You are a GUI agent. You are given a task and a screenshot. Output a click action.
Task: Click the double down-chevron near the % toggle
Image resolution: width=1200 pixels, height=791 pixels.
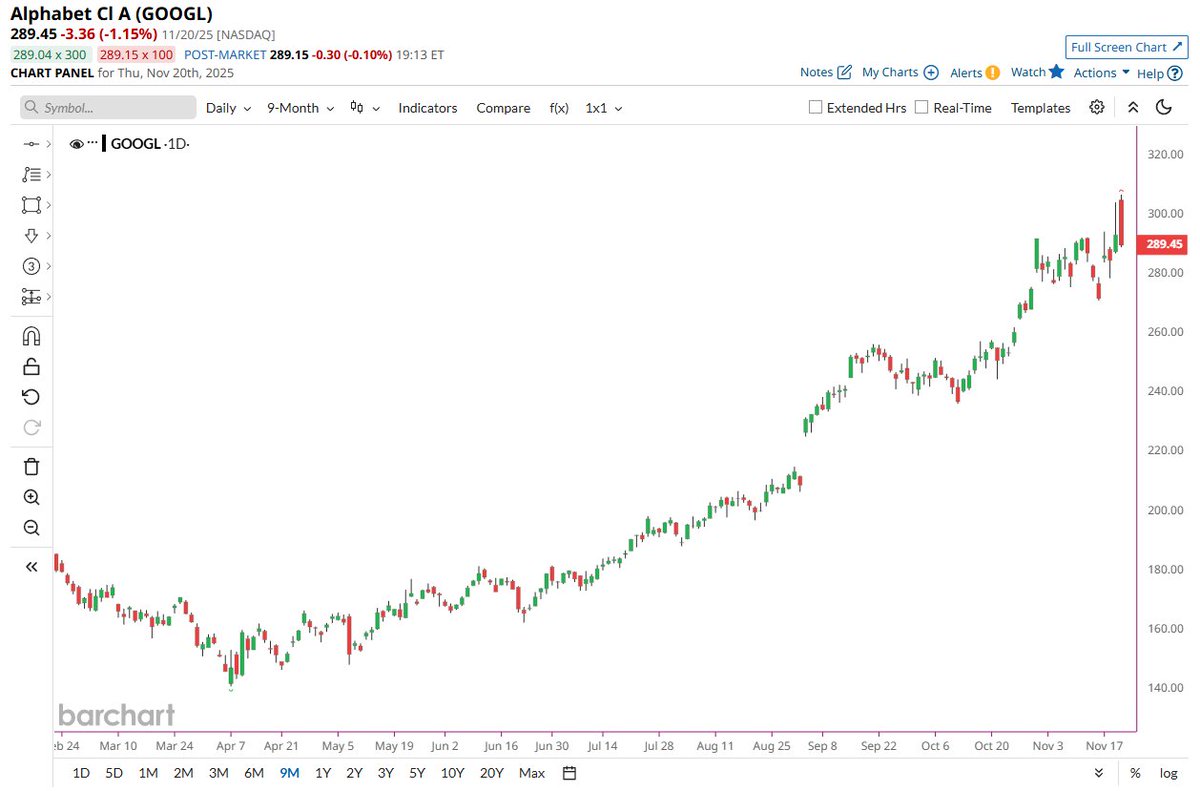pyautogui.click(x=1099, y=772)
